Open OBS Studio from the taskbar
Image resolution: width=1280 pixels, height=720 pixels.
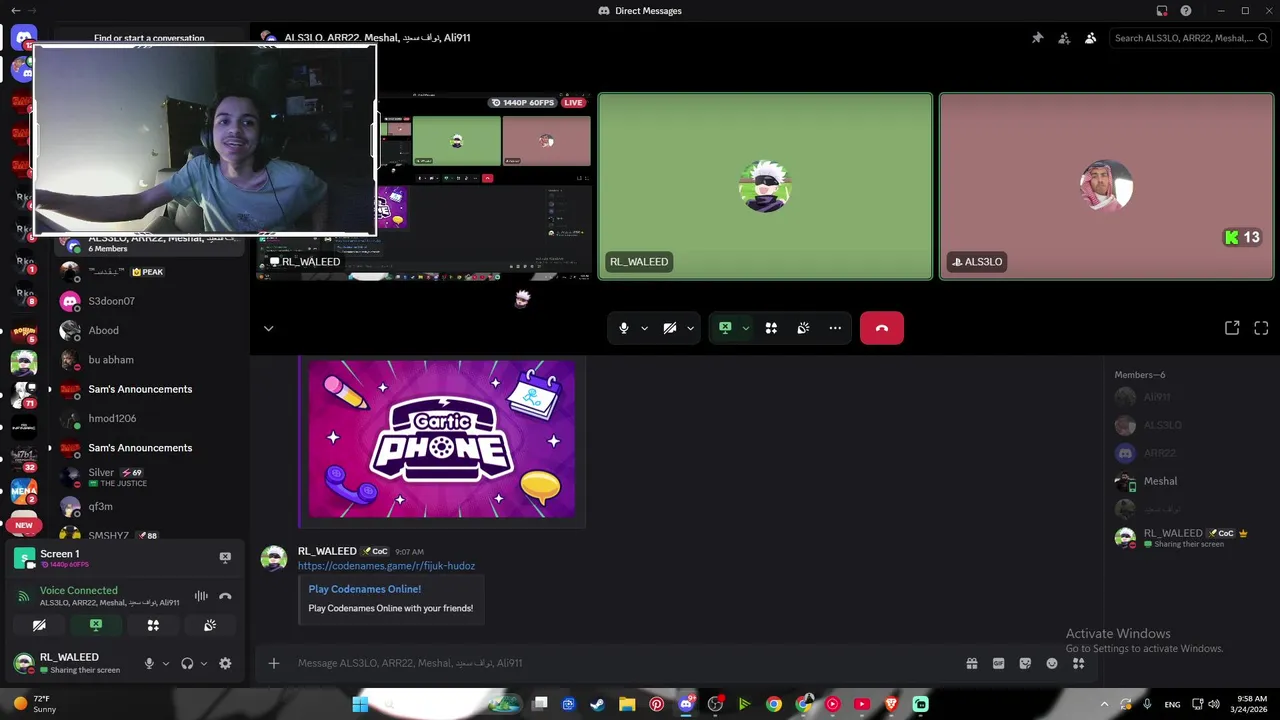coord(715,704)
